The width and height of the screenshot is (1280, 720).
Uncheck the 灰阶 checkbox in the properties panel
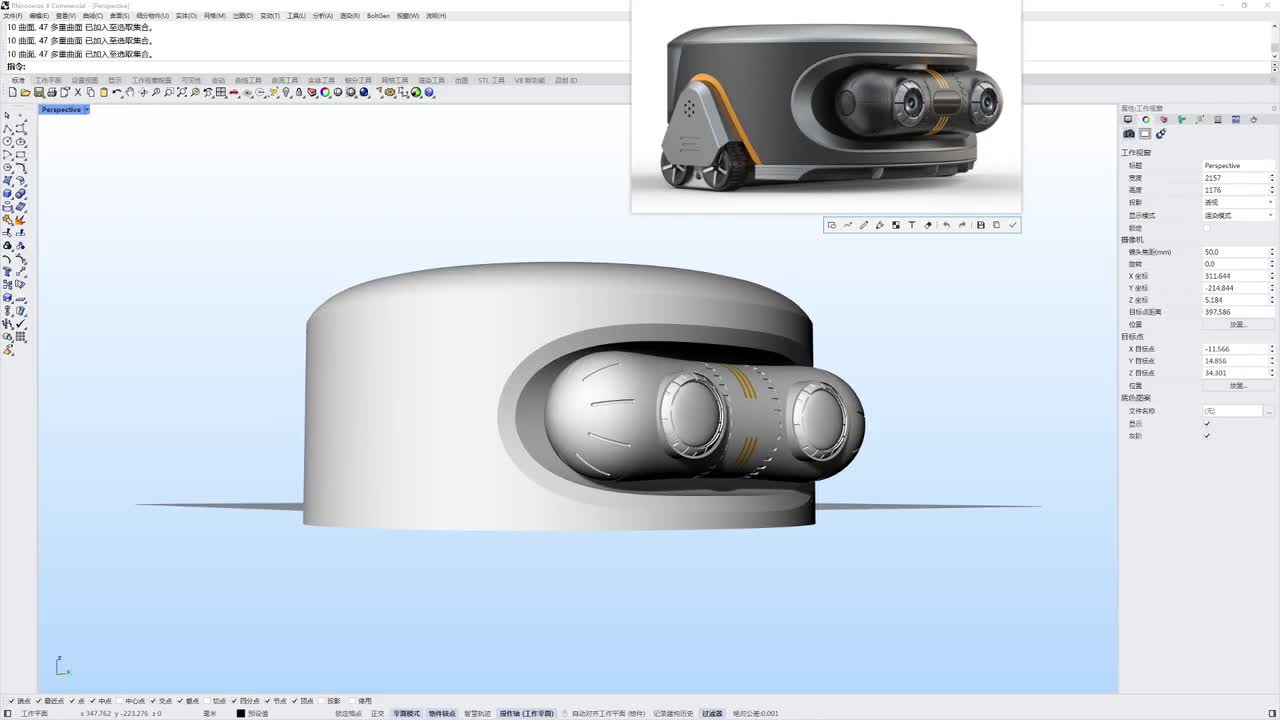click(x=1207, y=436)
